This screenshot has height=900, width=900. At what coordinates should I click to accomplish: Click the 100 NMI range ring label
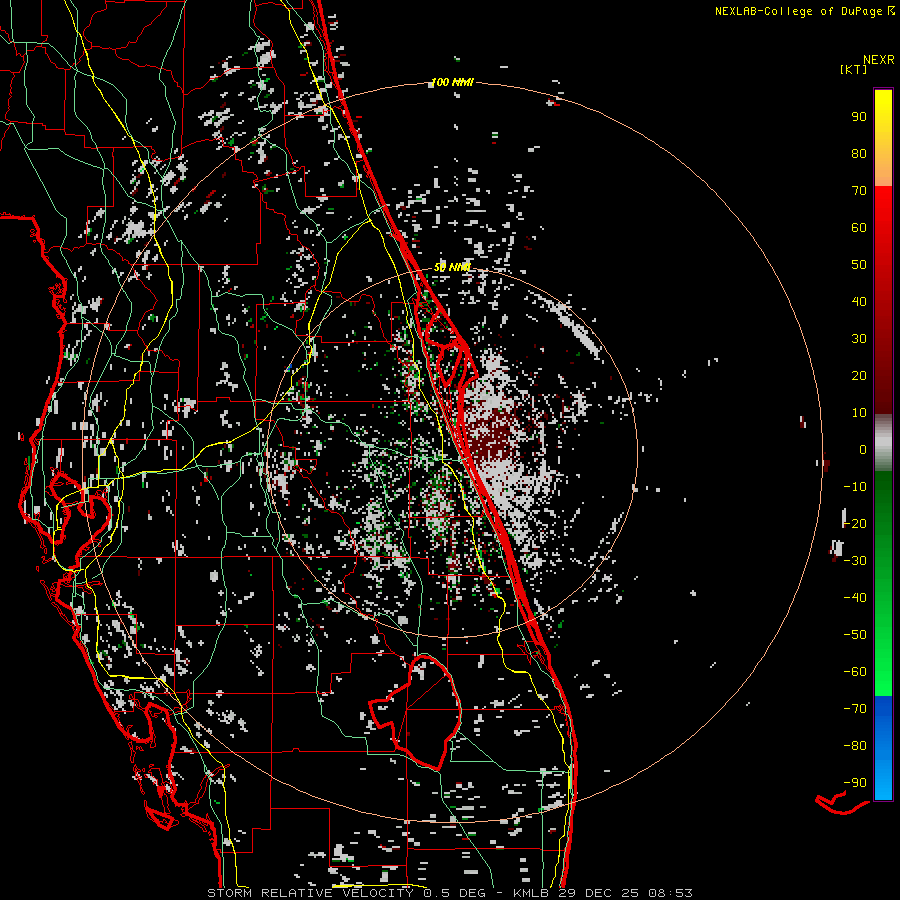click(x=451, y=82)
